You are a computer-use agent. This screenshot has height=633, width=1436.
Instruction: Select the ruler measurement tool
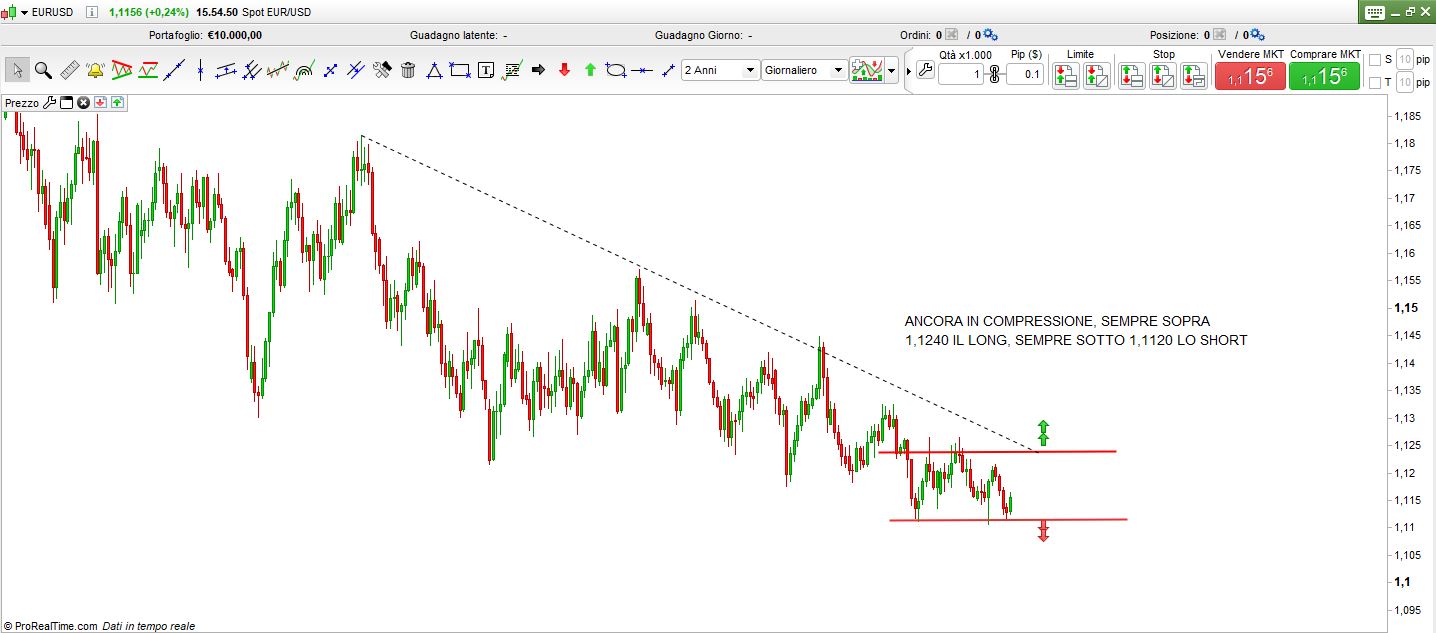69,70
